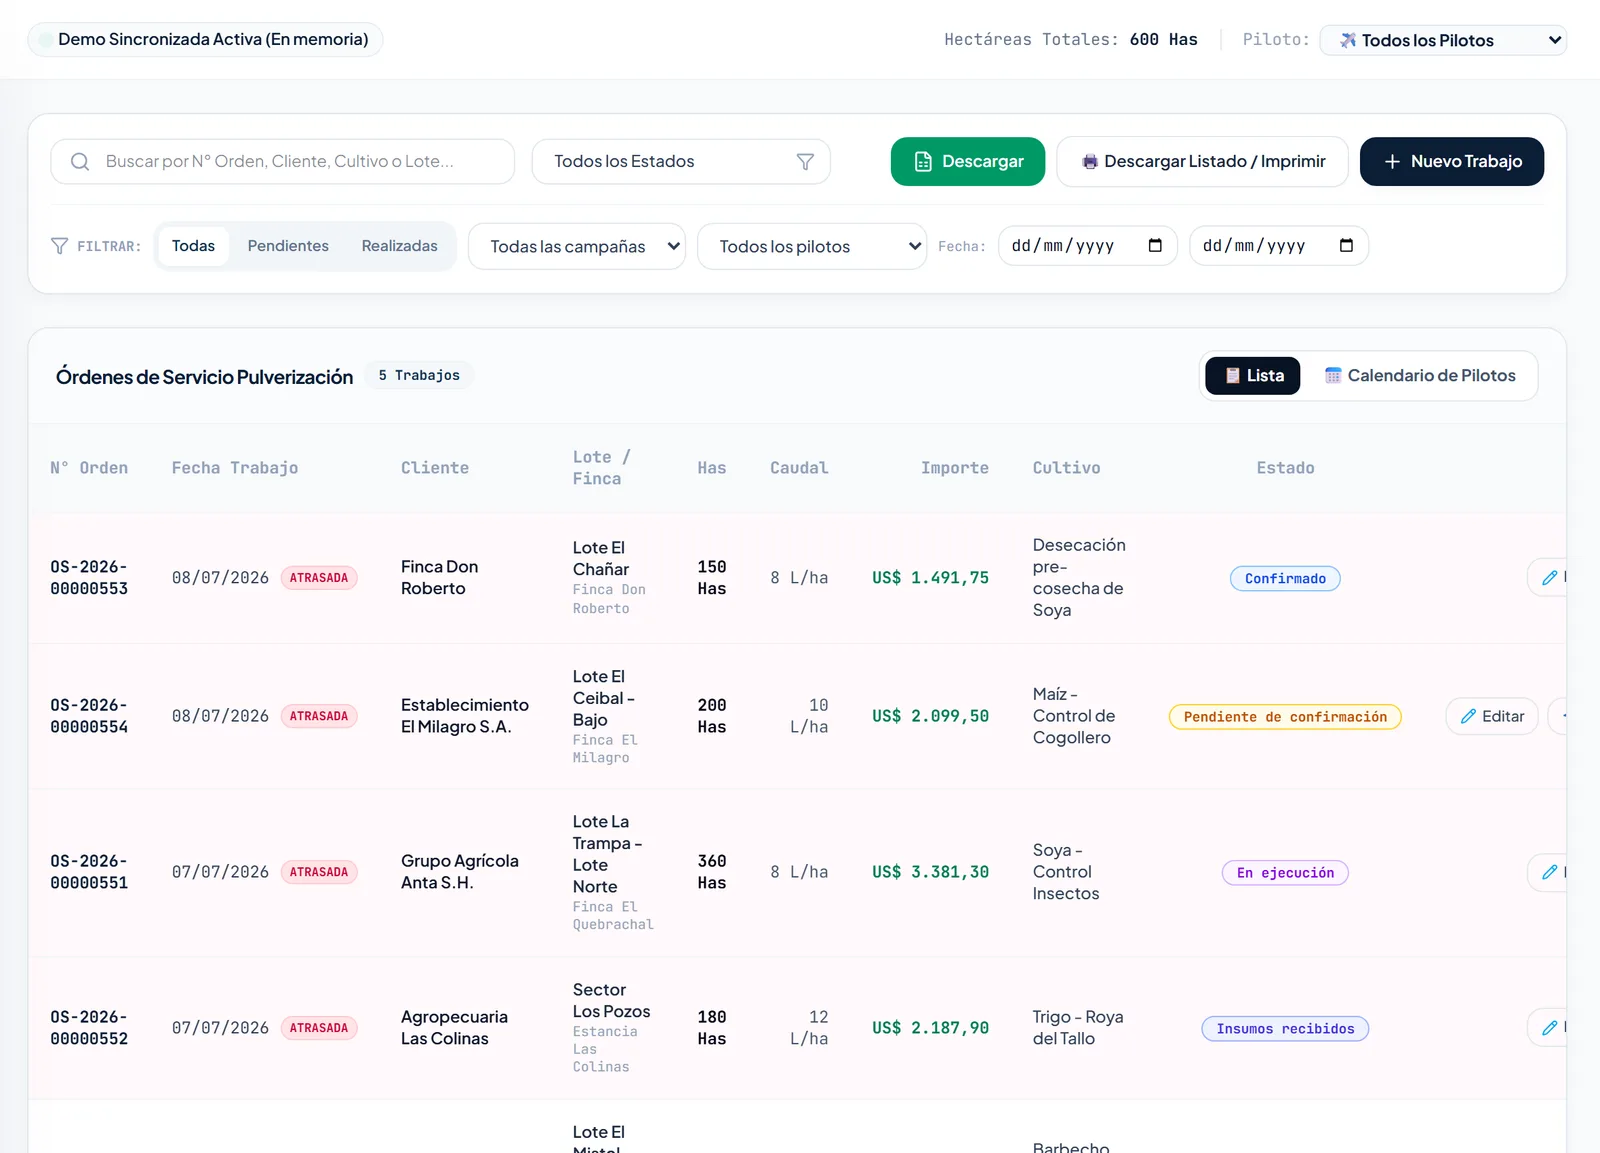The width and height of the screenshot is (1600, 1153).
Task: Select the Todas filter tab
Action: (193, 246)
